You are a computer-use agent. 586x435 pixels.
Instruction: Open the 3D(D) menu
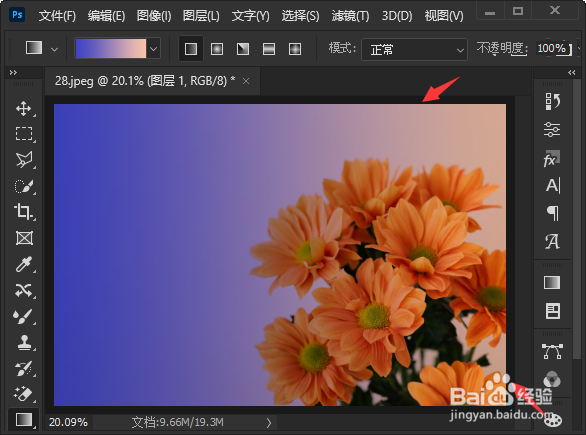[x=397, y=16]
